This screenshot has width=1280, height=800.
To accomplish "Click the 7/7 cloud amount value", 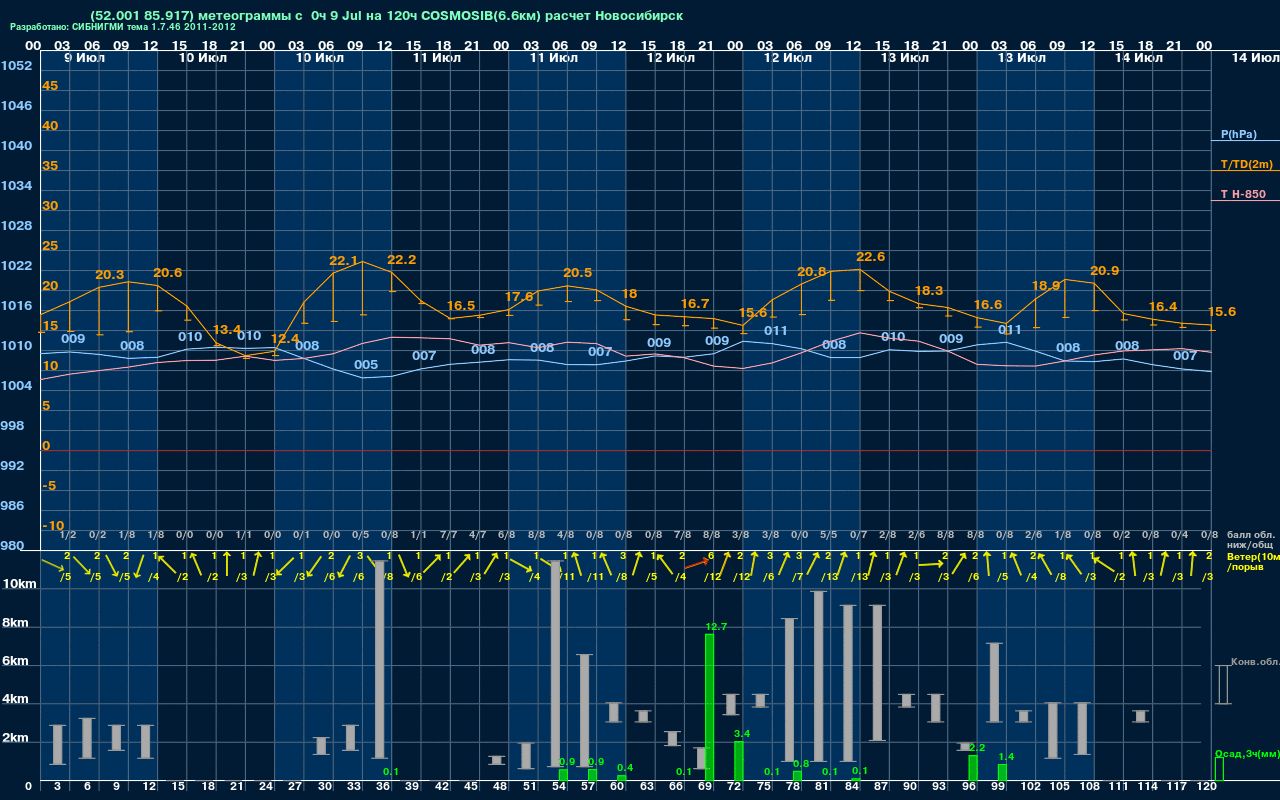I will [x=449, y=536].
